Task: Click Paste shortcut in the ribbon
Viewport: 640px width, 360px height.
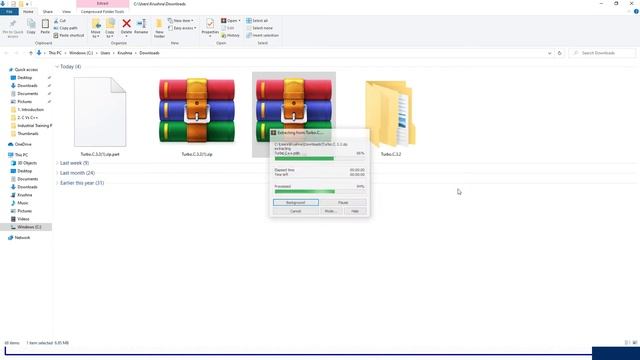Action: pyautogui.click(x=69, y=36)
